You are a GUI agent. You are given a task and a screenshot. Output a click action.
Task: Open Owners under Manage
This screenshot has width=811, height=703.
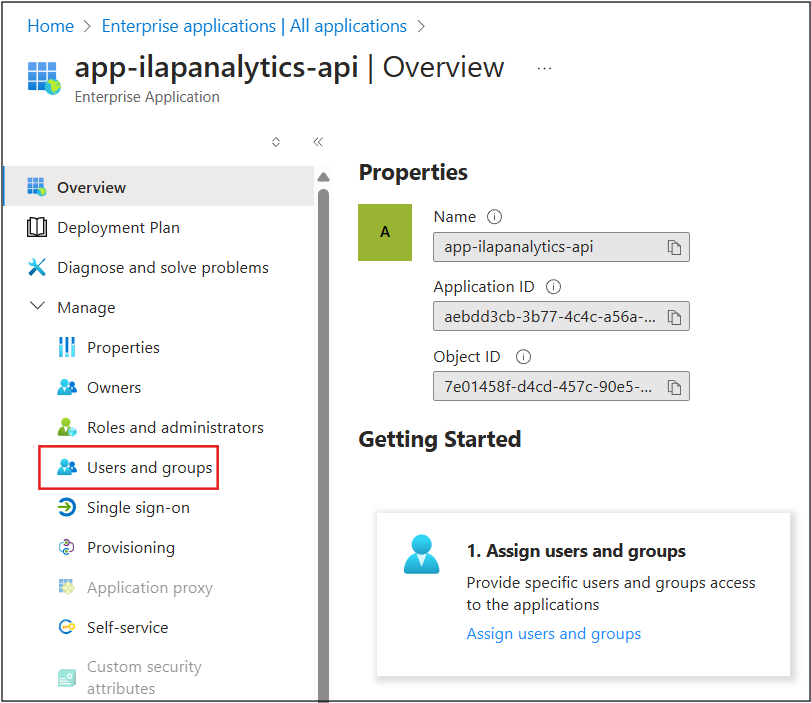point(114,387)
